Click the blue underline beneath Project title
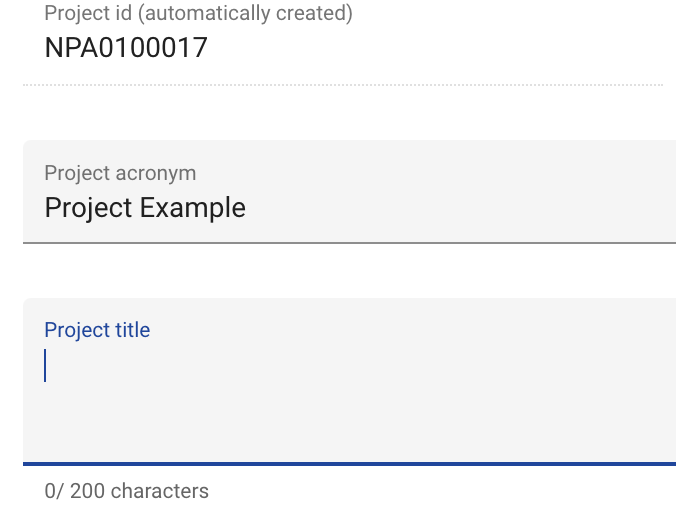 pyautogui.click(x=350, y=464)
